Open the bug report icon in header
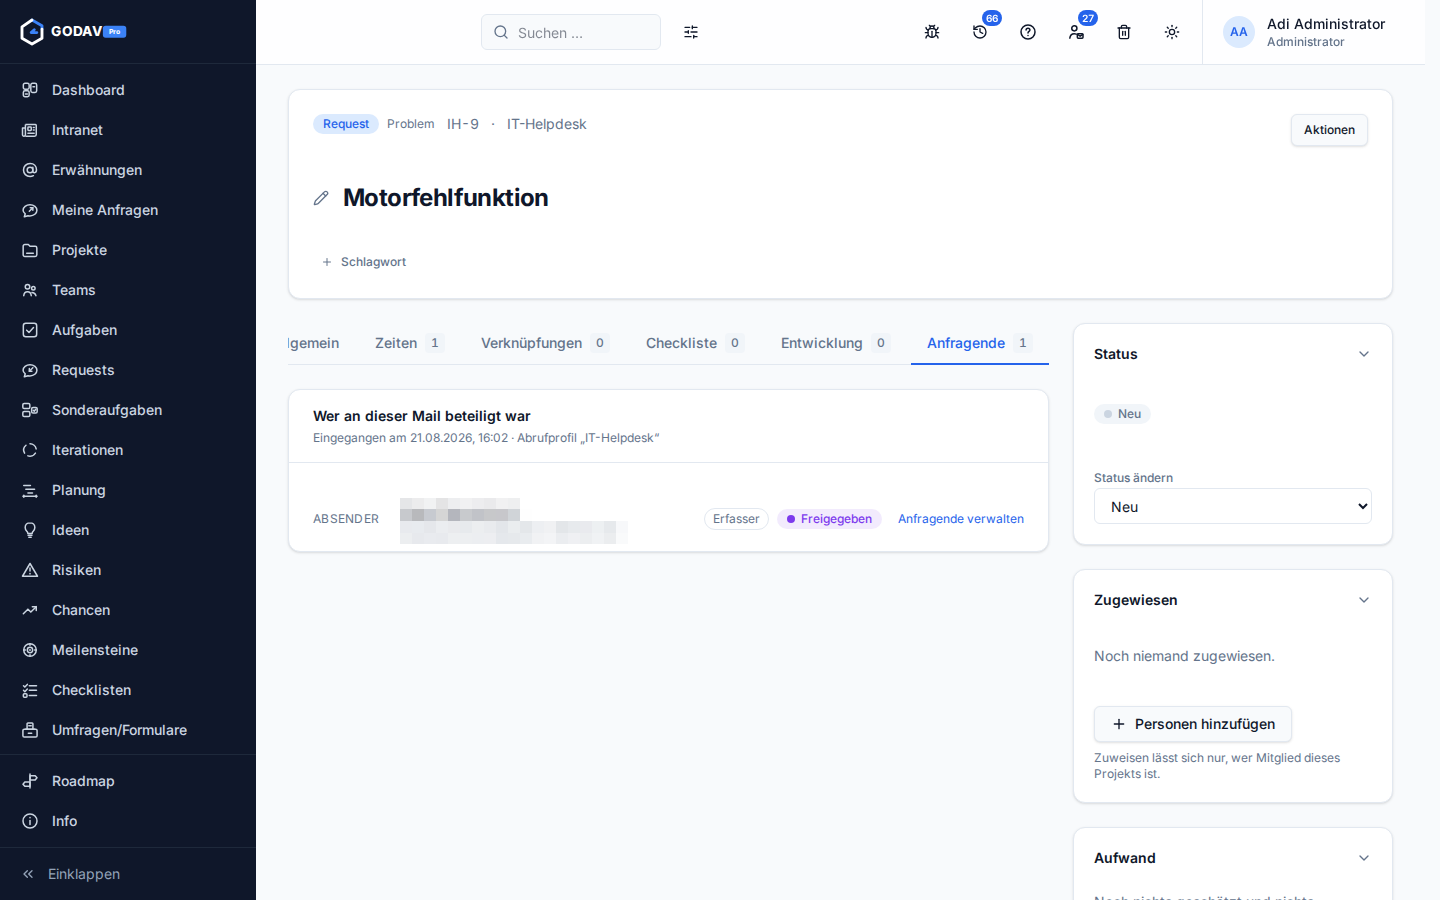 coord(932,32)
